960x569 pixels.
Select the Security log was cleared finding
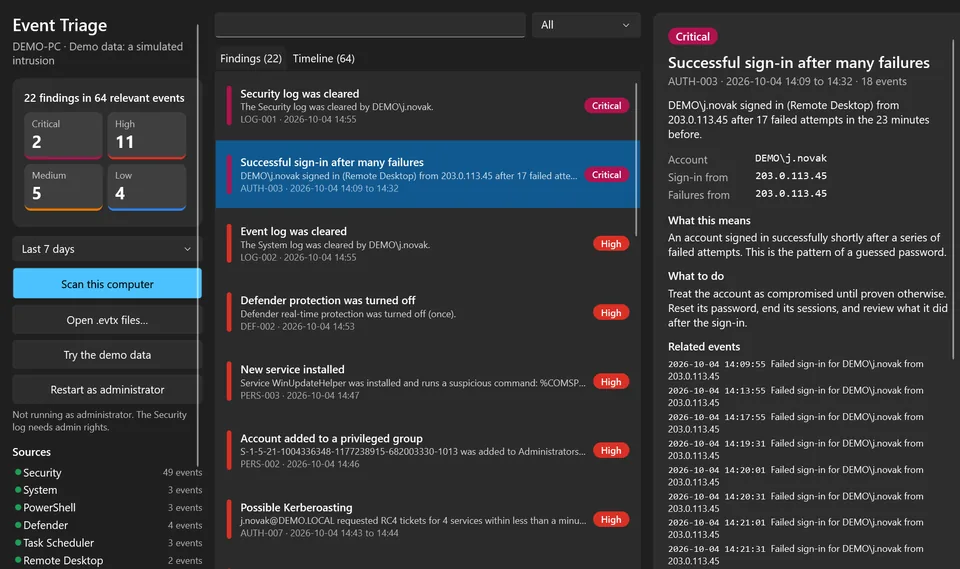point(427,105)
